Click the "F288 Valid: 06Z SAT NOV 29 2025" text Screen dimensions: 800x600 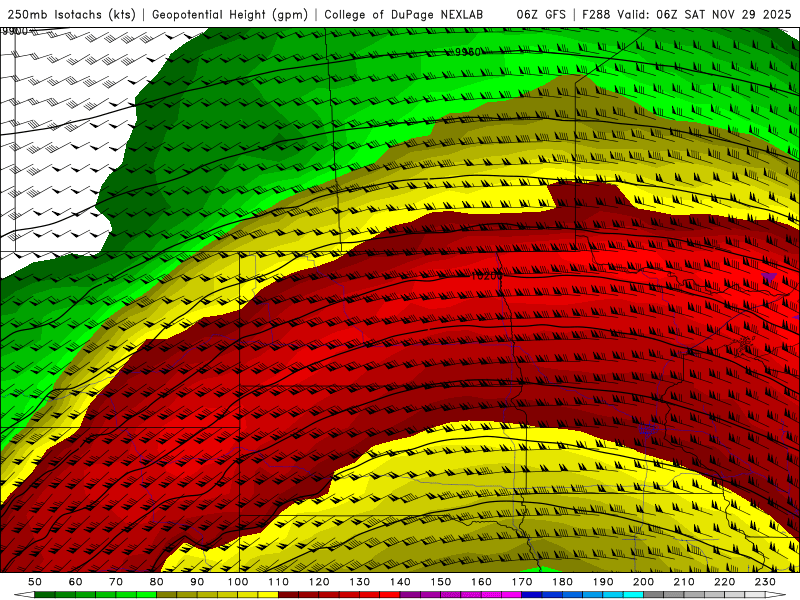click(x=687, y=14)
